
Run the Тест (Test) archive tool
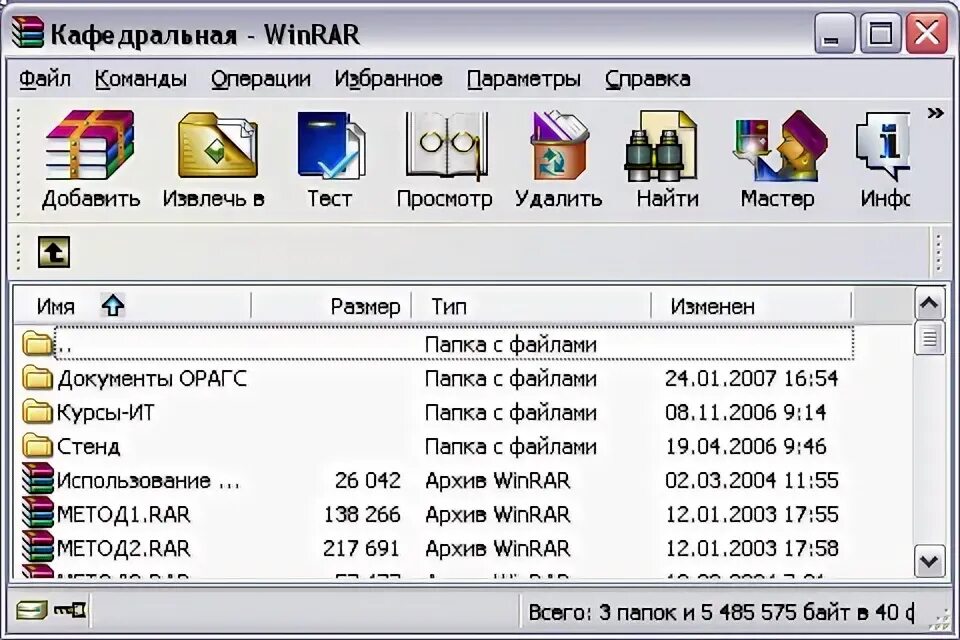(331, 146)
